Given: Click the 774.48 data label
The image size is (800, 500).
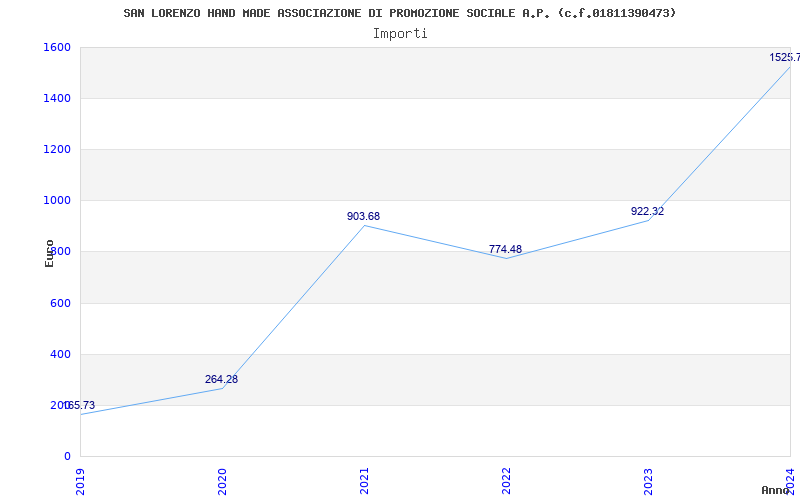Looking at the screenshot, I should click(x=505, y=249).
